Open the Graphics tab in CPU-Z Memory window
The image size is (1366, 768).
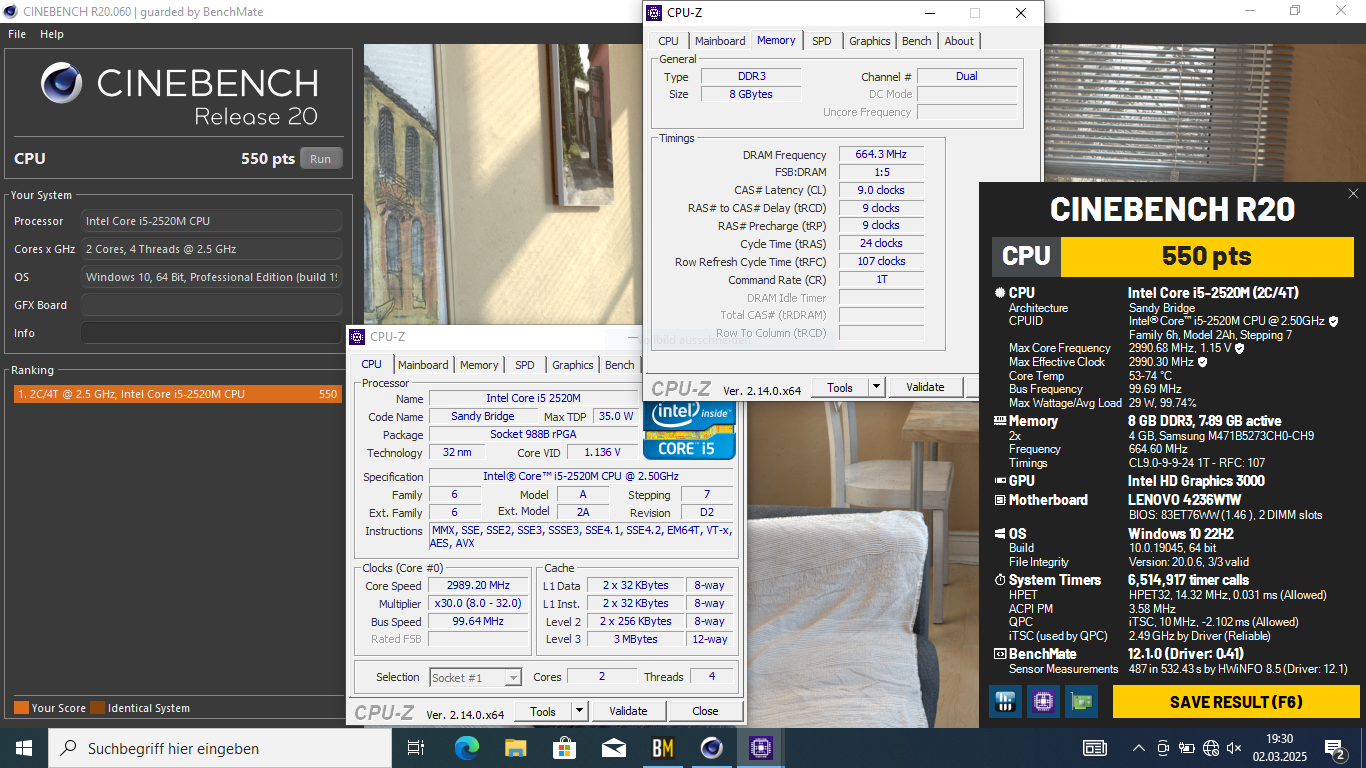point(870,41)
